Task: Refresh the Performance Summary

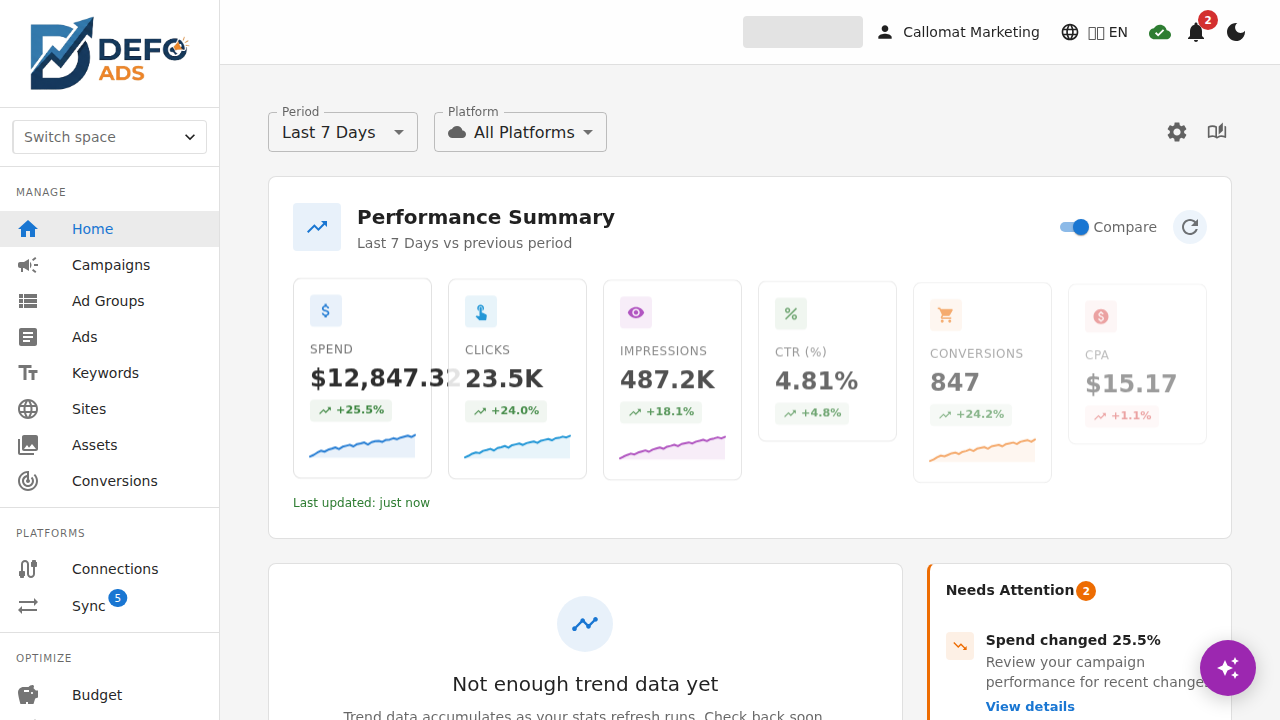Action: (1190, 227)
